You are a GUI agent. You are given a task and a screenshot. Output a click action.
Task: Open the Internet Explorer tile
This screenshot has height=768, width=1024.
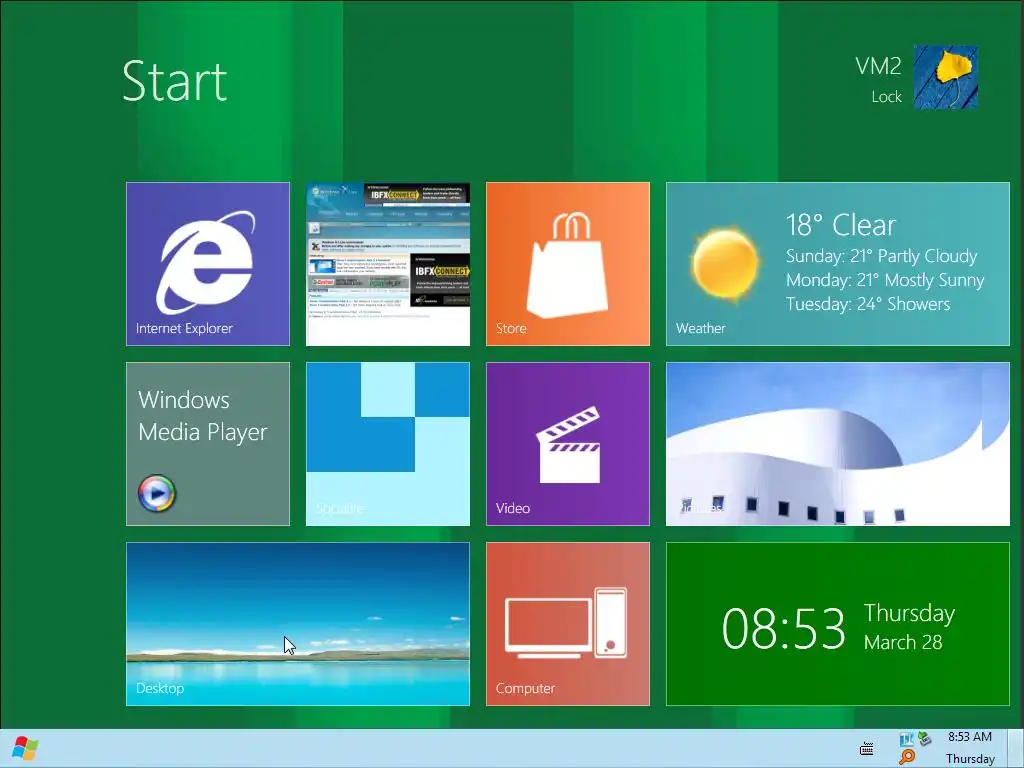[x=208, y=264]
